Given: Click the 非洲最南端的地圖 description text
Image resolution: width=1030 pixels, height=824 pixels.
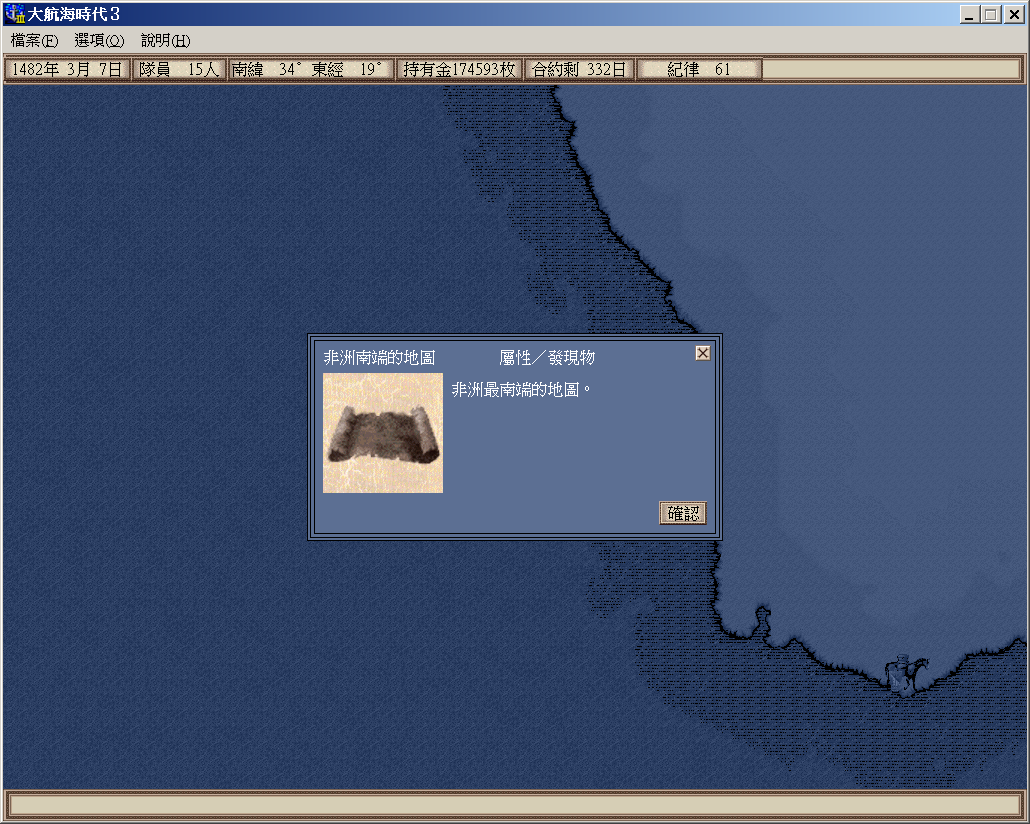Looking at the screenshot, I should coord(521,389).
